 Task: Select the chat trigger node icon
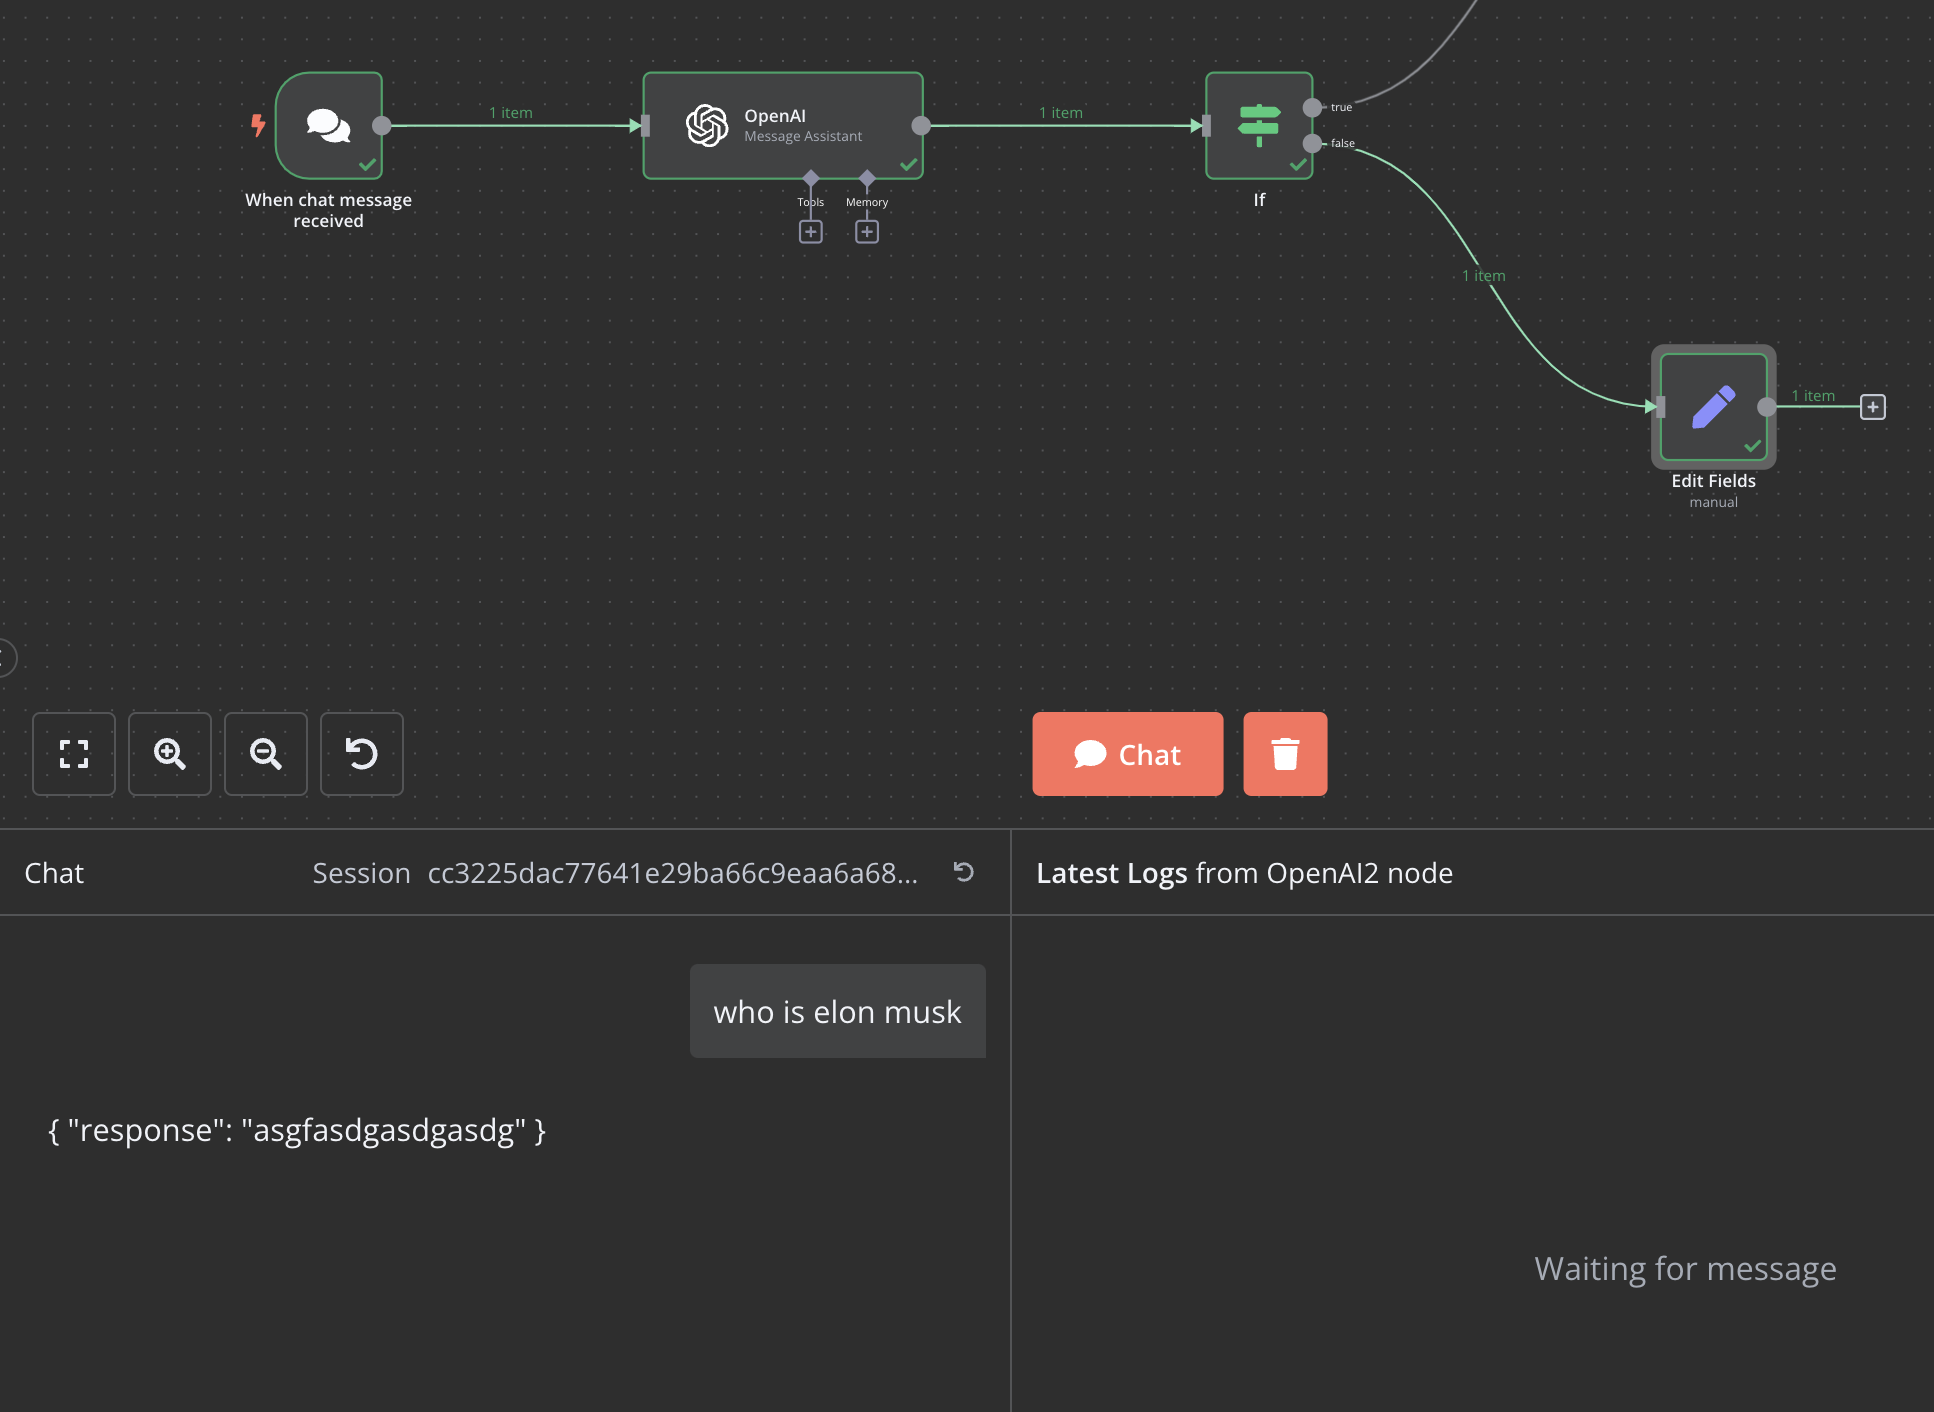[329, 126]
